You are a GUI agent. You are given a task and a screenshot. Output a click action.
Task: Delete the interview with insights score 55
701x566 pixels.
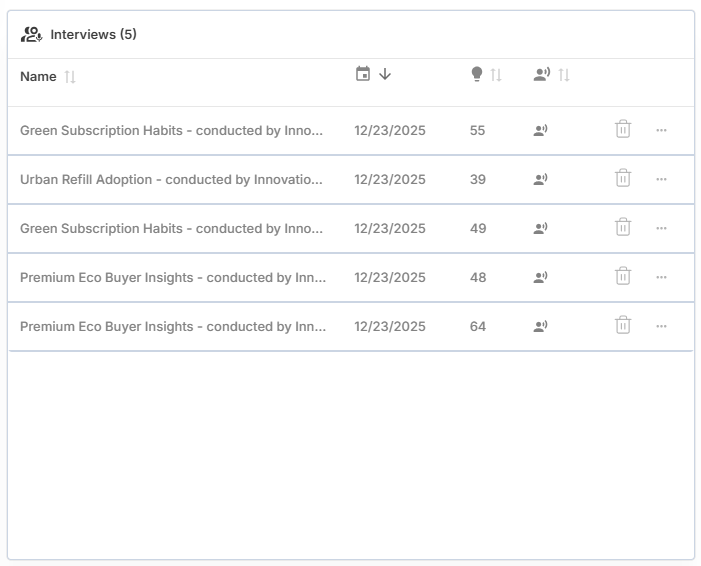click(x=623, y=130)
